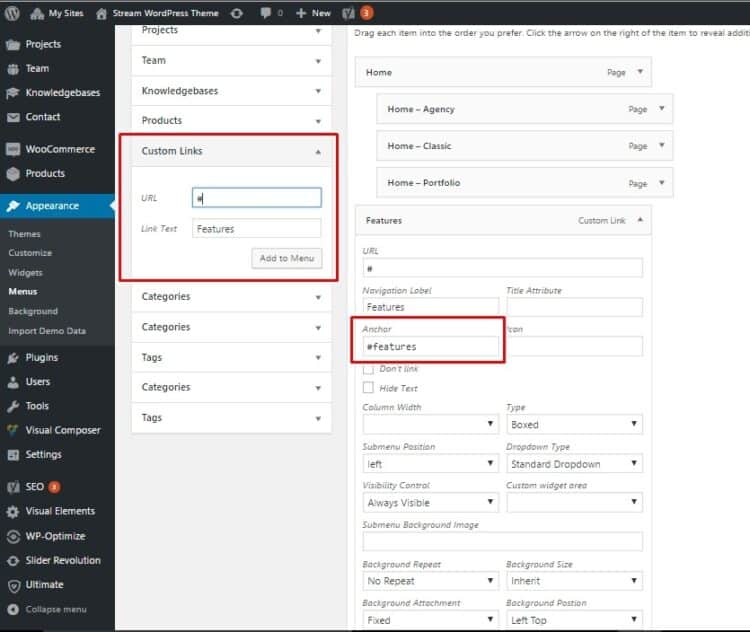Open Plugins from the sidebar icon
Screen dimensions: 750x632
pyautogui.click(x=13, y=358)
